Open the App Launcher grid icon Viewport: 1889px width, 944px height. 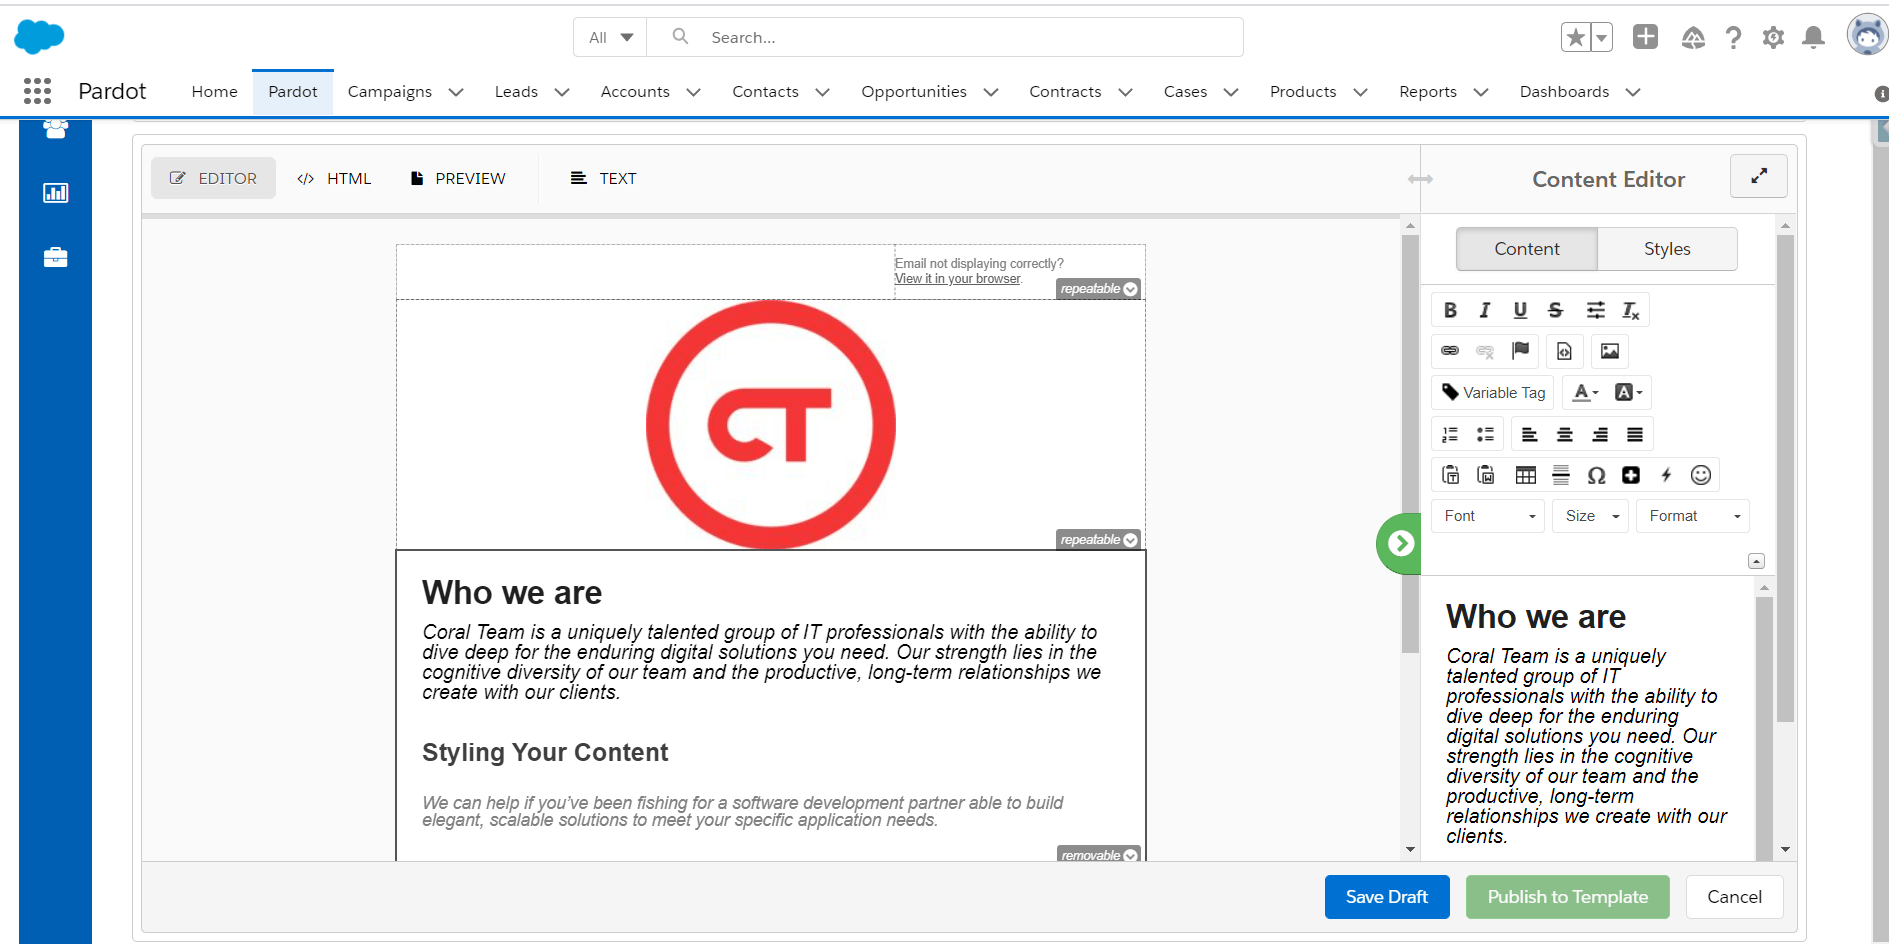37,91
